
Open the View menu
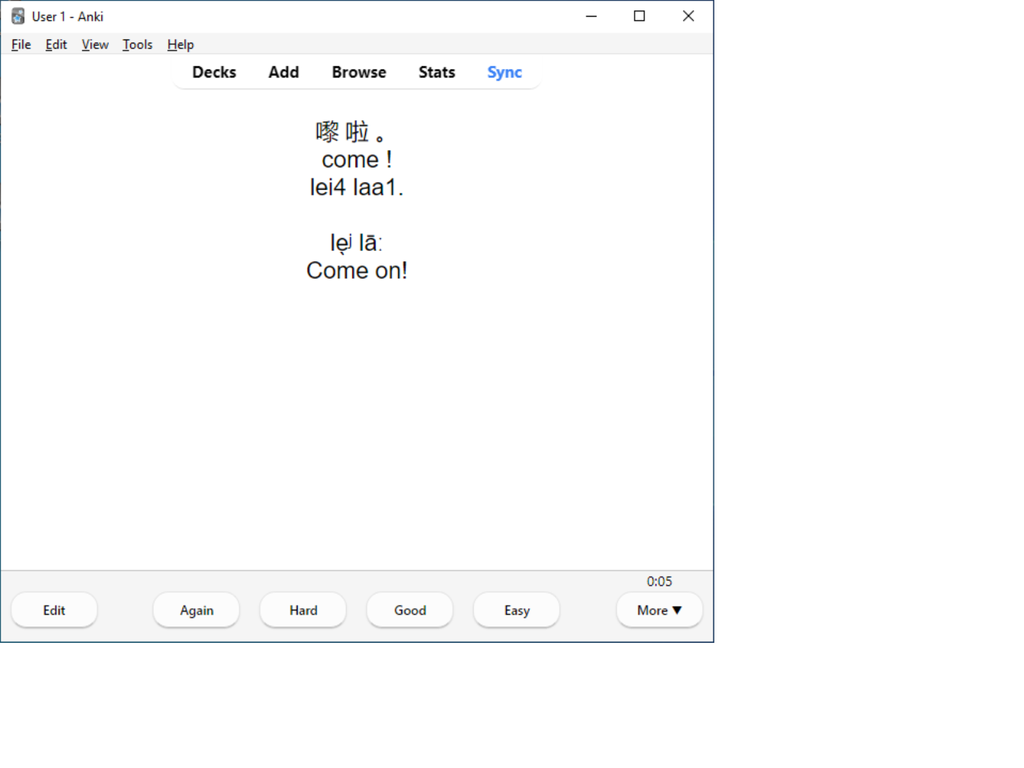(x=95, y=44)
